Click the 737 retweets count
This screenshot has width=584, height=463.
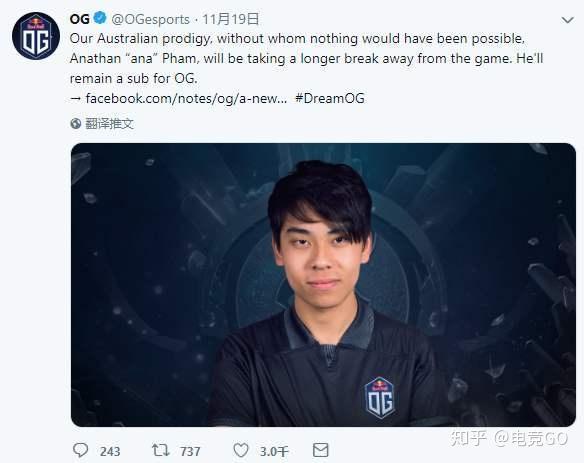190,451
